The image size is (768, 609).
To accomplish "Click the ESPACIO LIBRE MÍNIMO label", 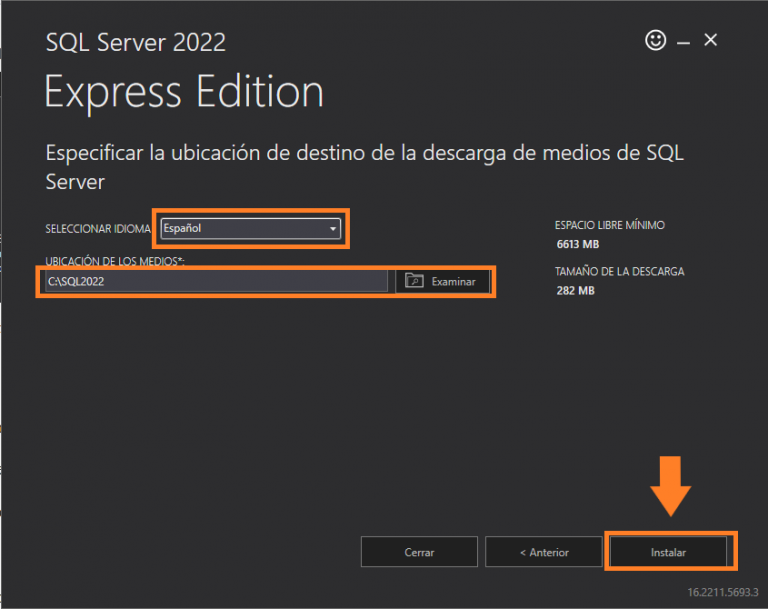I will click(610, 225).
